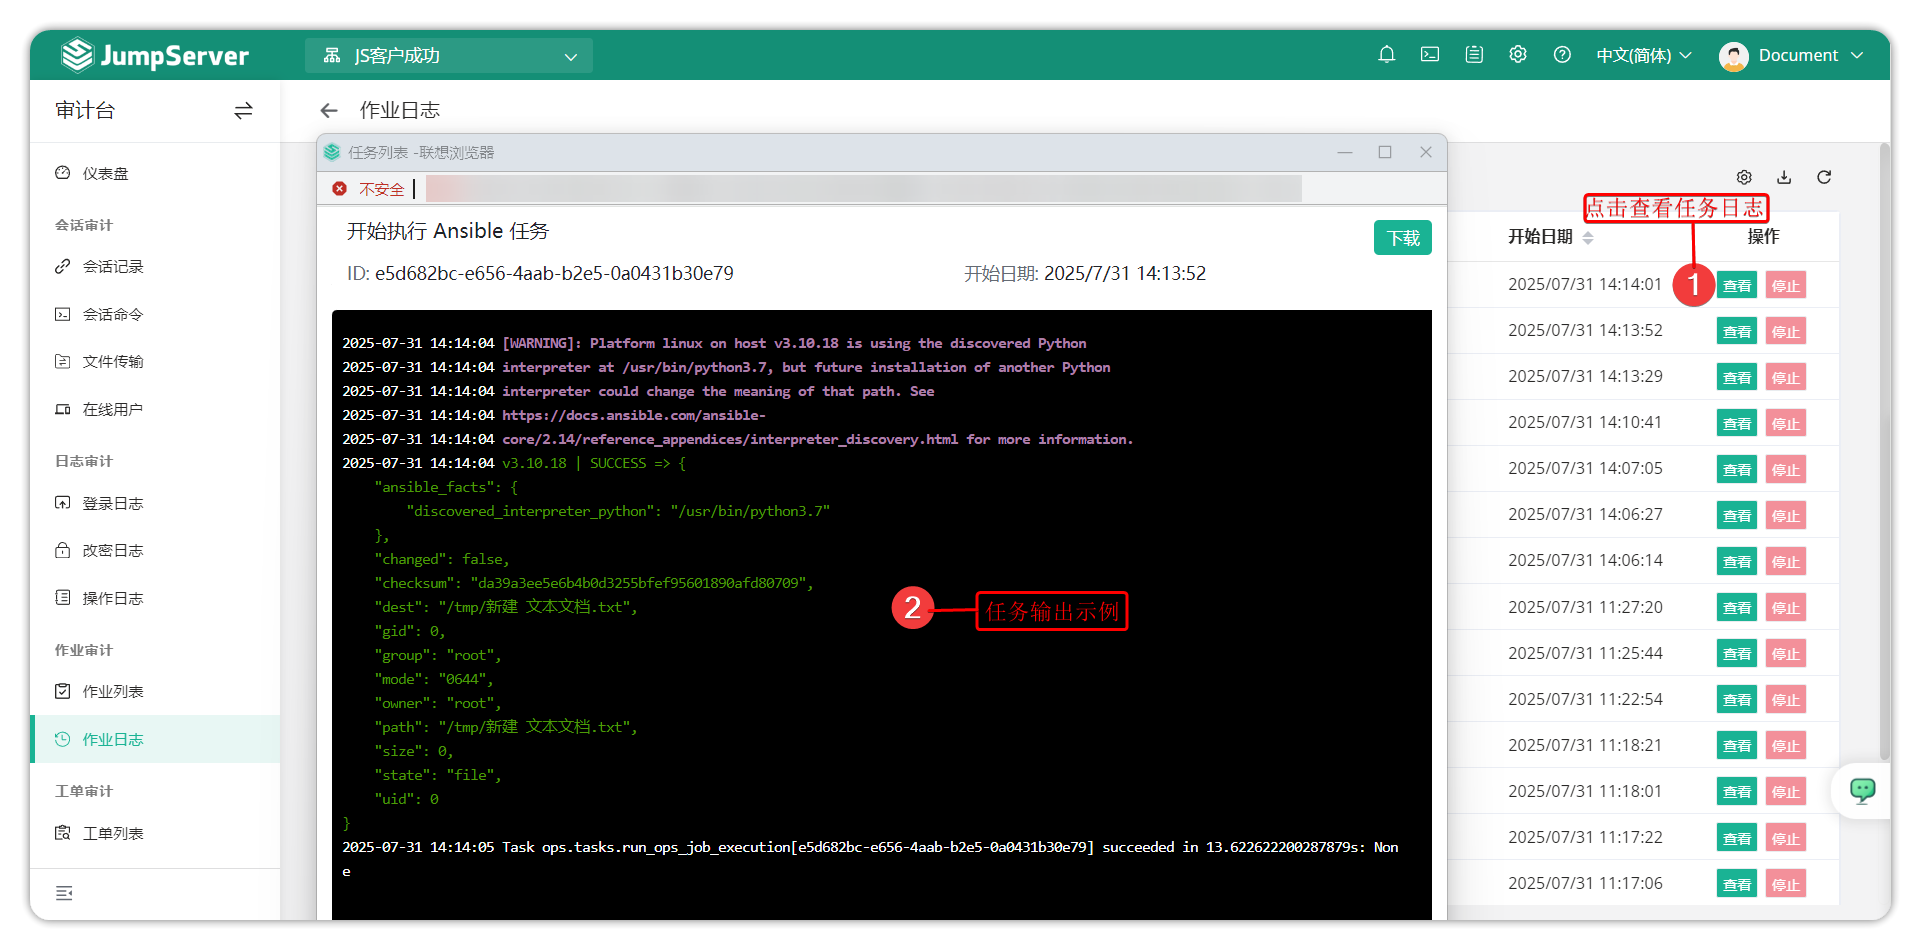1921x940 pixels.
Task: Sort by 开始日期 column arrows
Action: click(x=1588, y=237)
